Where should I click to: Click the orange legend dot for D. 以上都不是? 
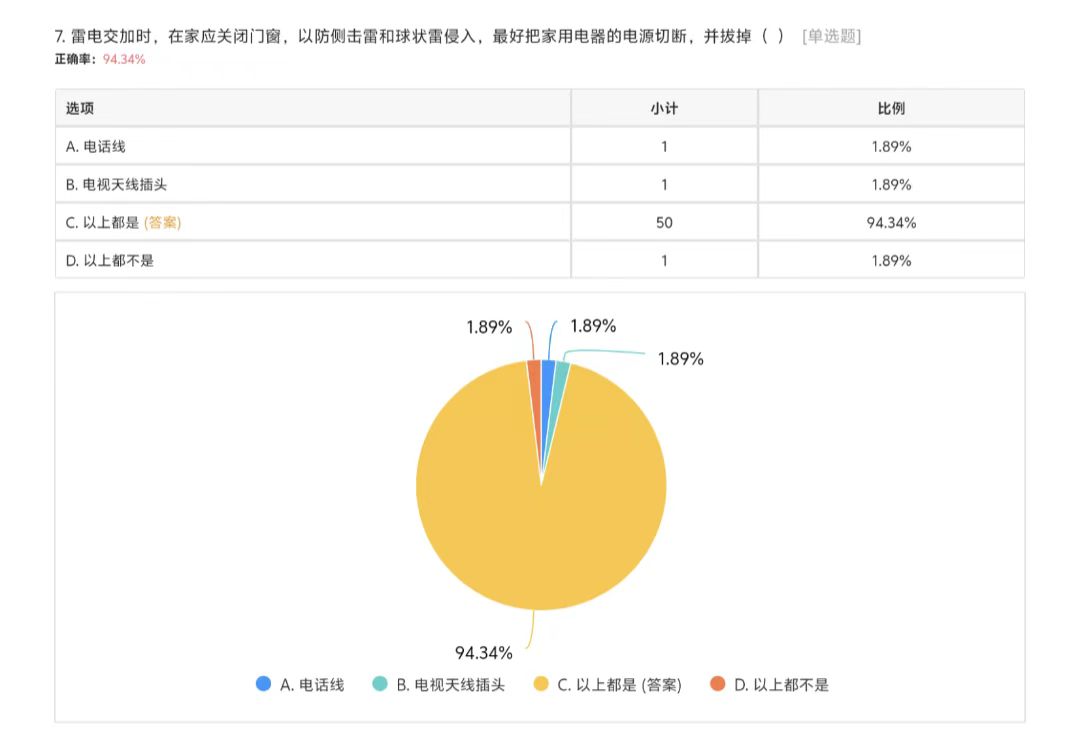tap(717, 684)
